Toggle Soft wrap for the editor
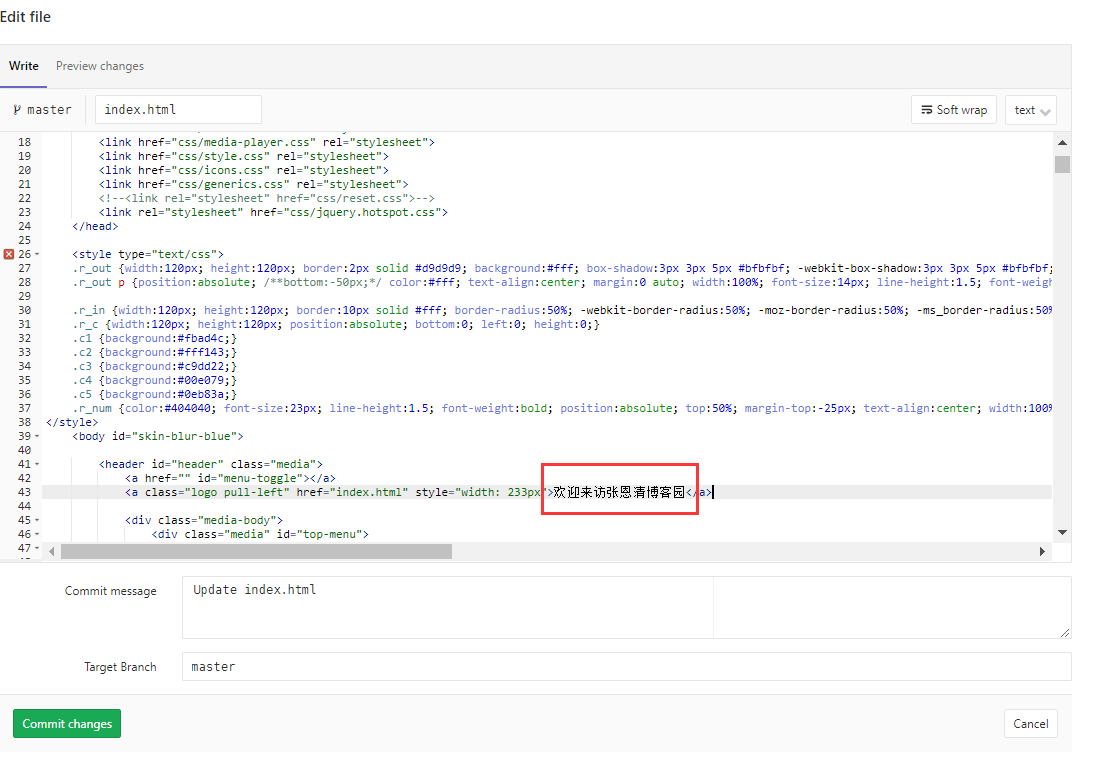 [953, 110]
